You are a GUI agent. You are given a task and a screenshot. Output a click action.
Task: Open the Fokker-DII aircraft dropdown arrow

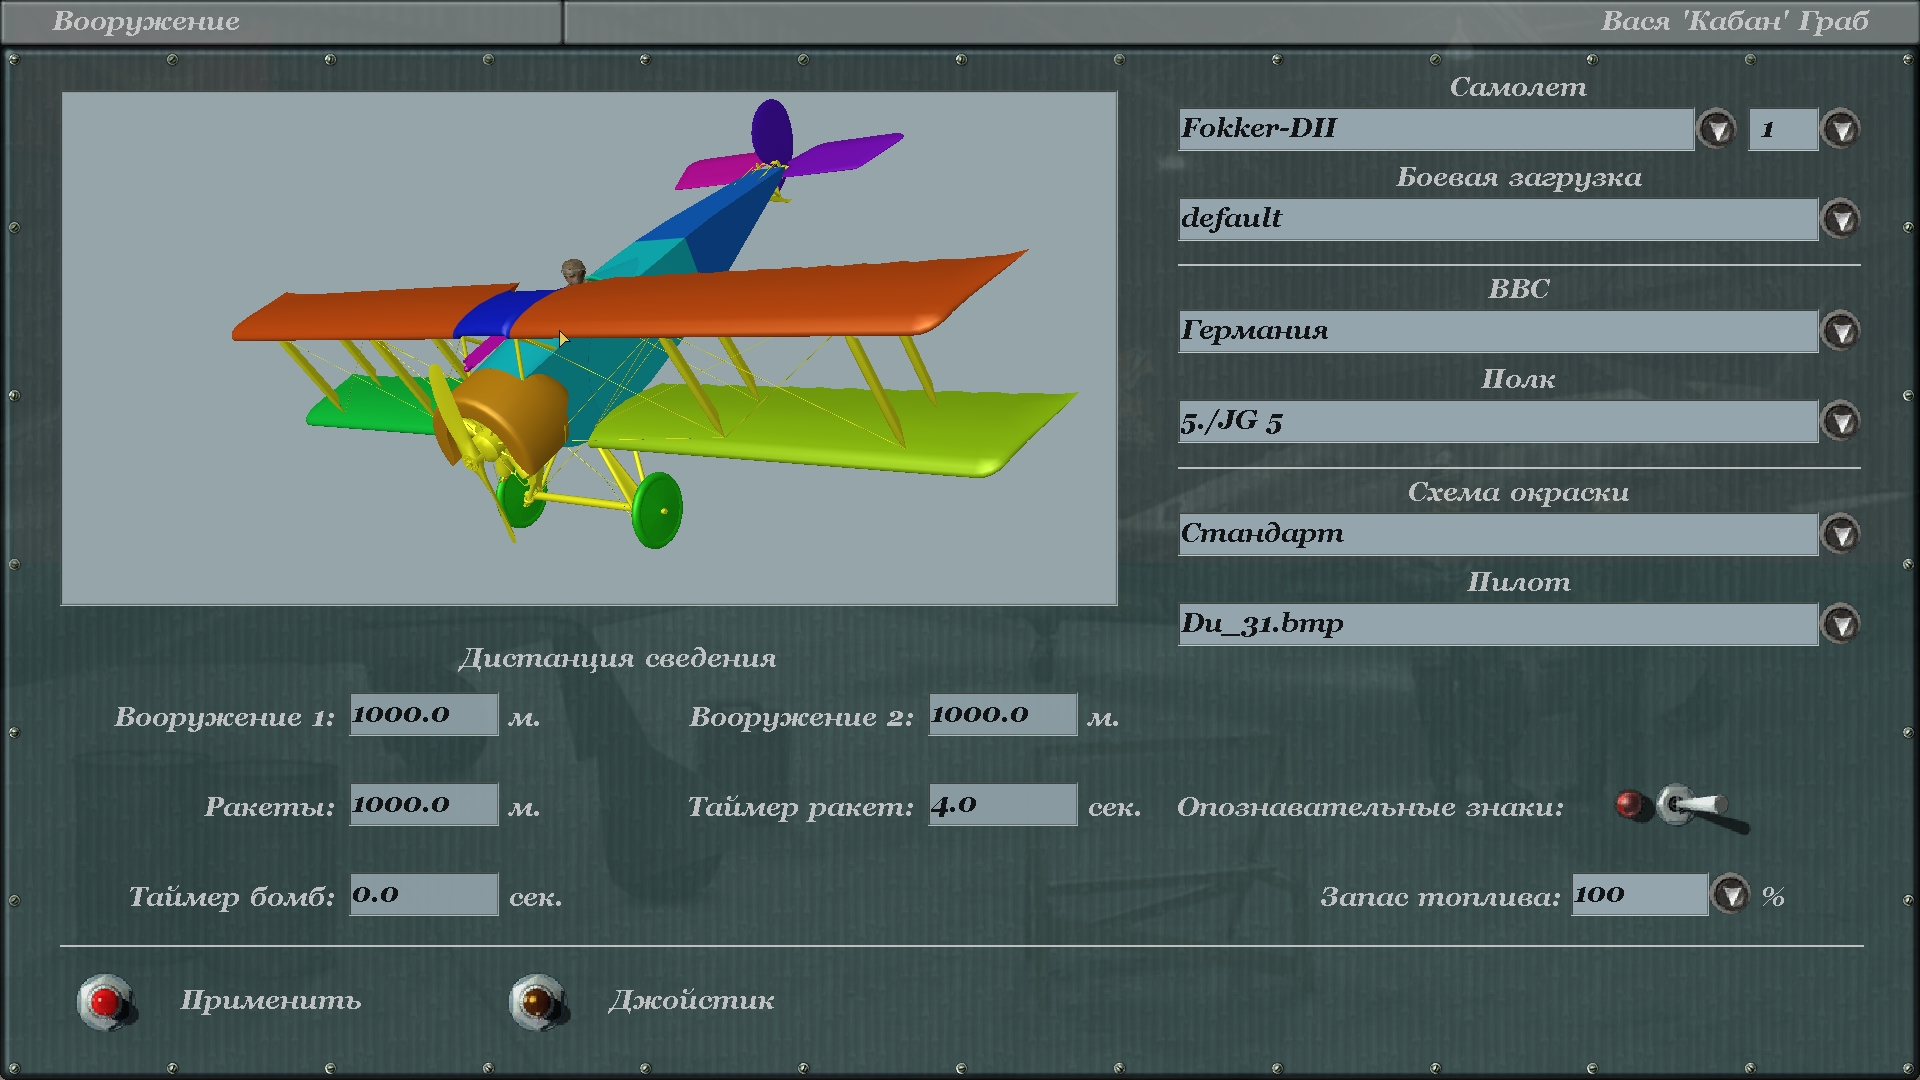click(x=1717, y=129)
